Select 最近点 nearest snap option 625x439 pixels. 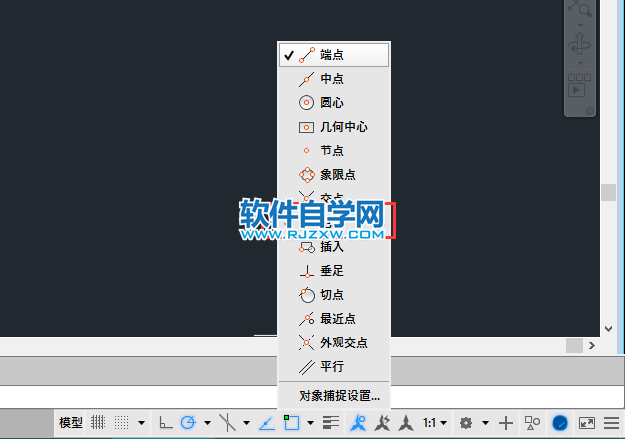click(x=334, y=319)
